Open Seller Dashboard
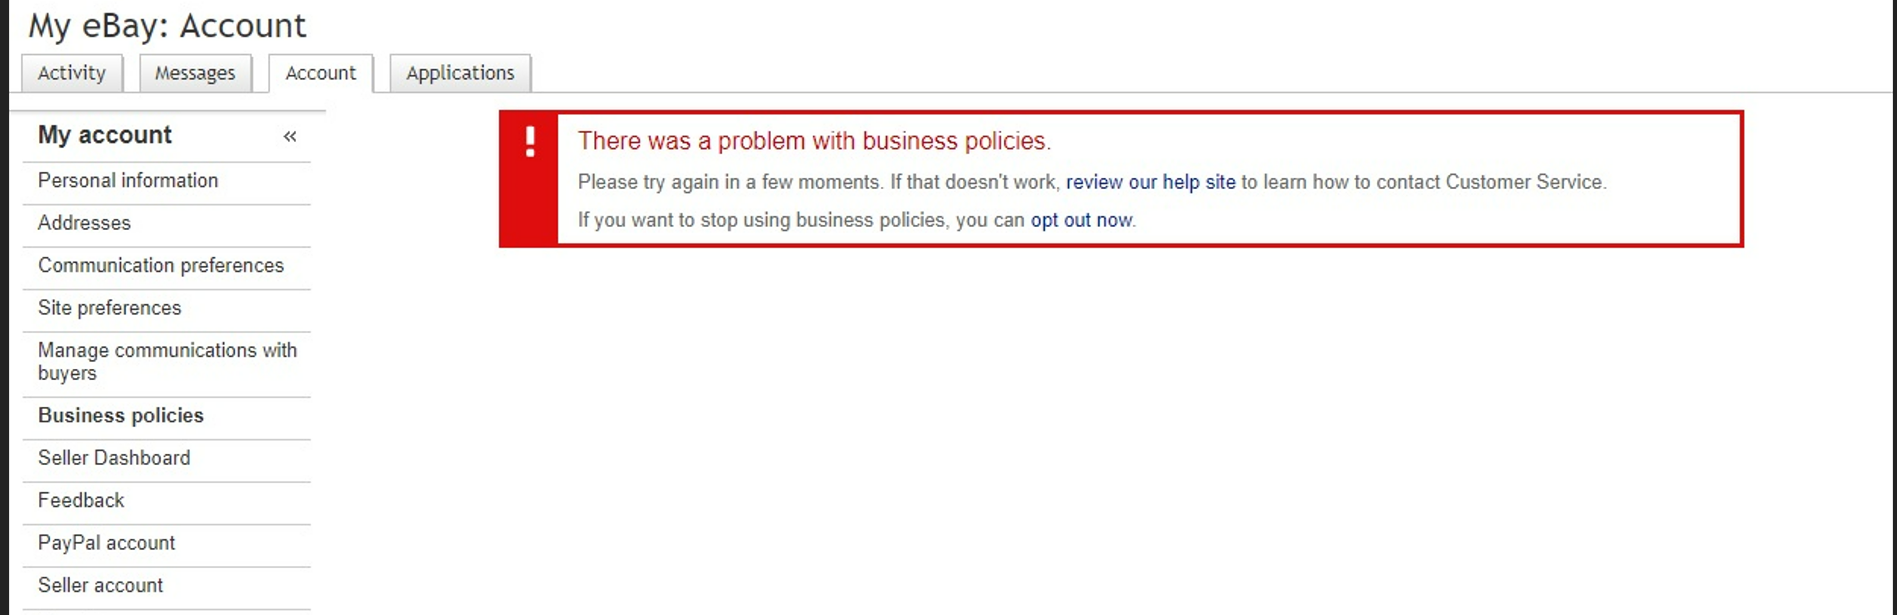 click(114, 458)
